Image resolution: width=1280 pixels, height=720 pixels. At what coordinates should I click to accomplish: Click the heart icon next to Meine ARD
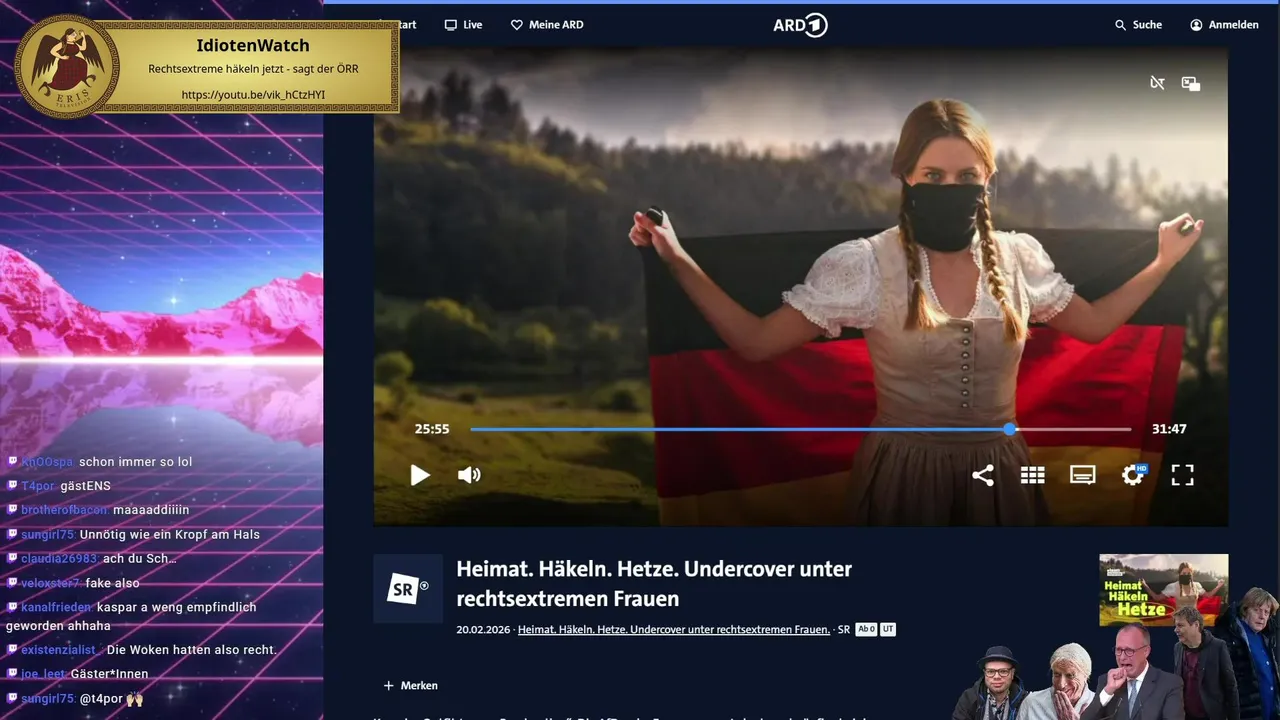pos(517,25)
